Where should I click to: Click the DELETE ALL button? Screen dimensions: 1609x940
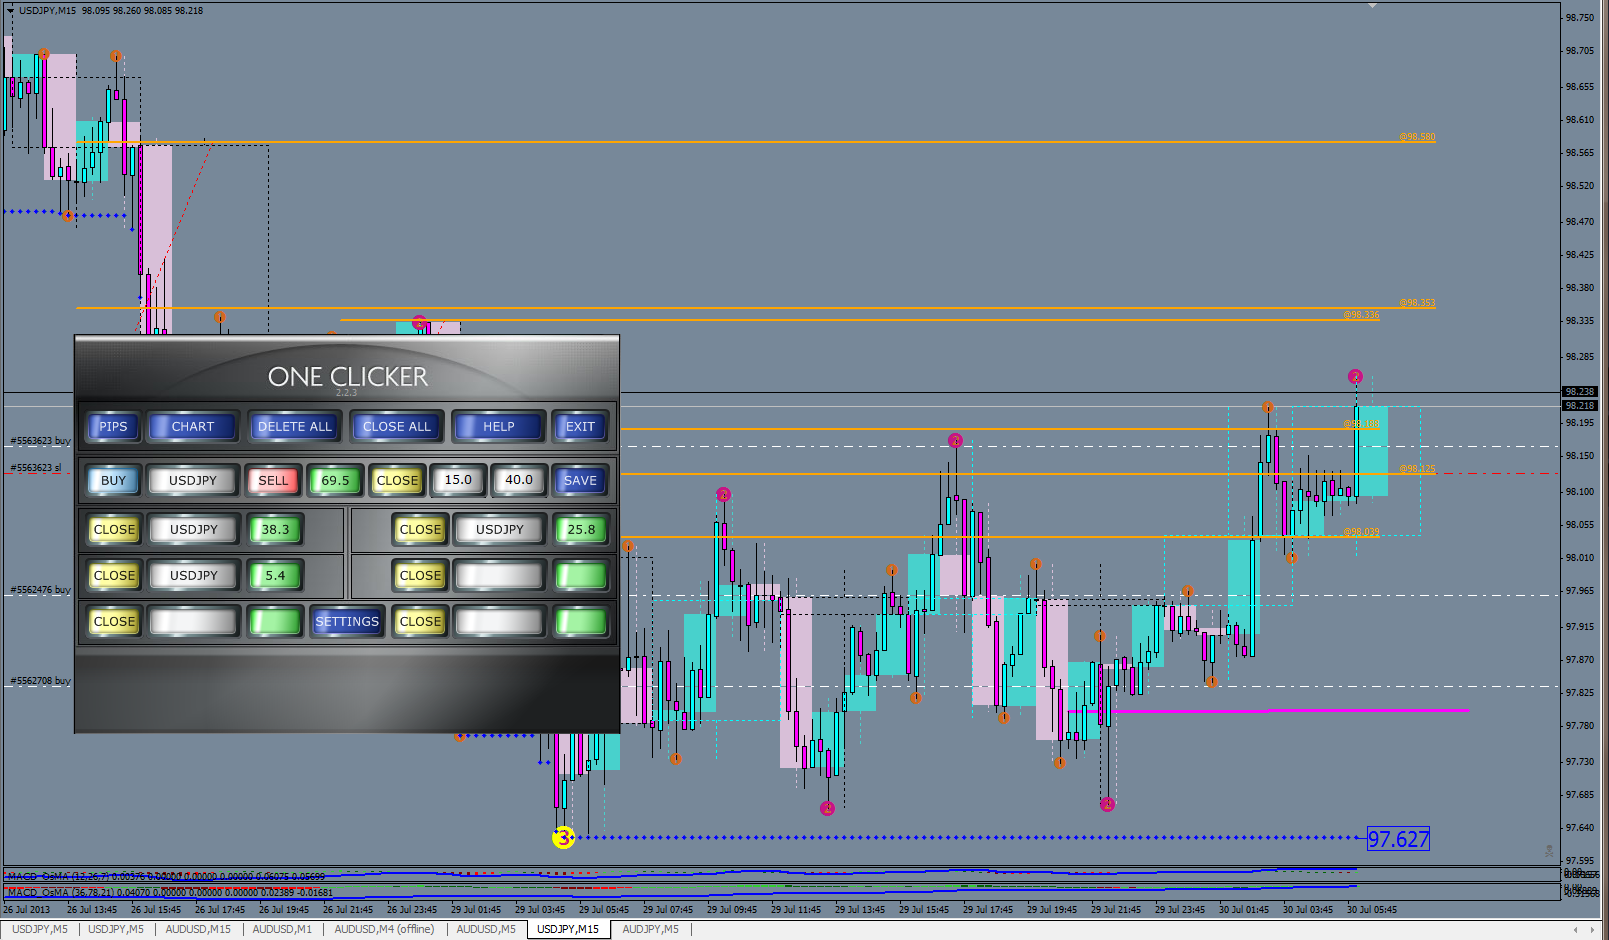point(295,427)
